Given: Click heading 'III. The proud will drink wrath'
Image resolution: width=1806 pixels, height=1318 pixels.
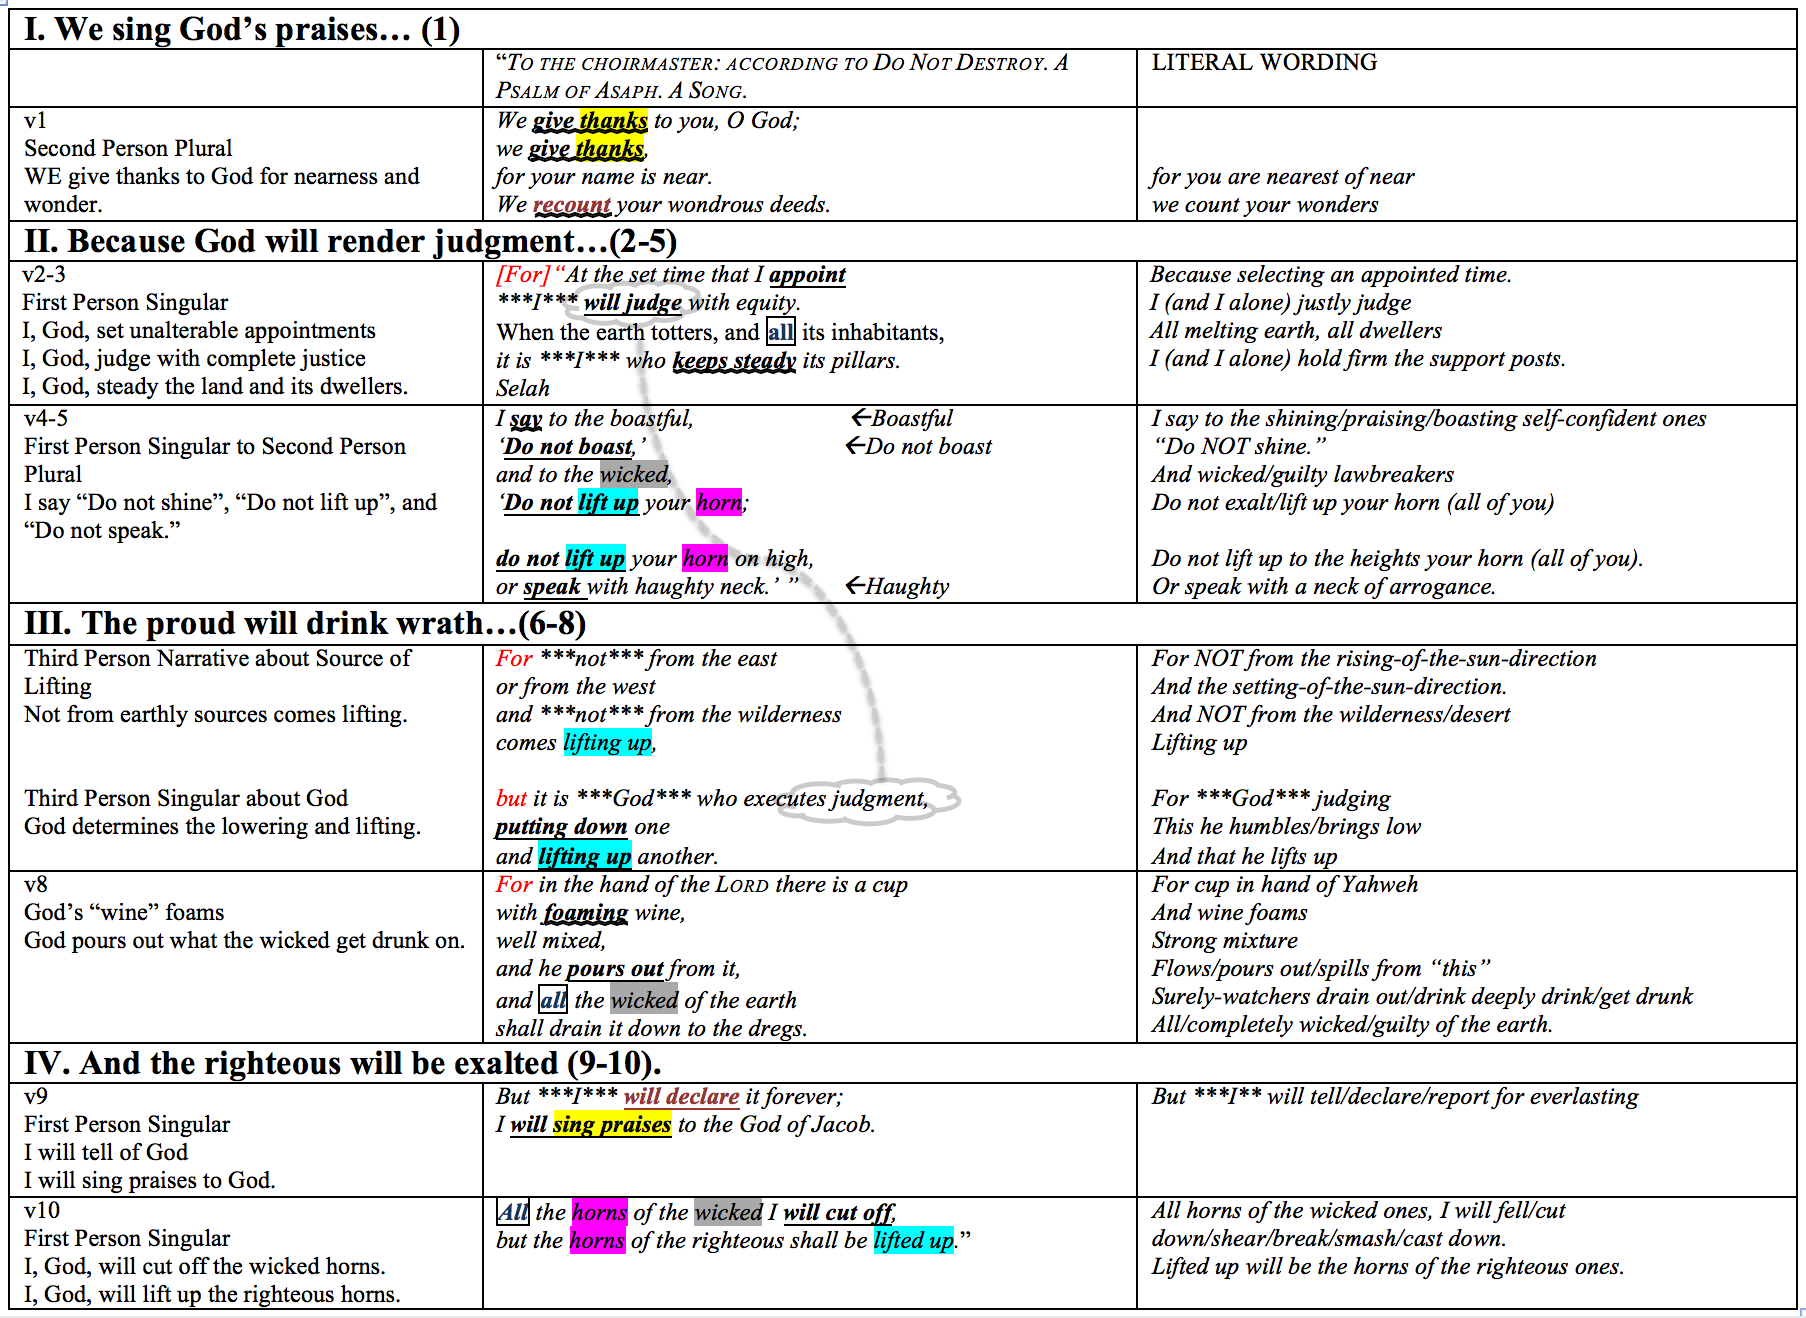Looking at the screenshot, I should [x=305, y=623].
